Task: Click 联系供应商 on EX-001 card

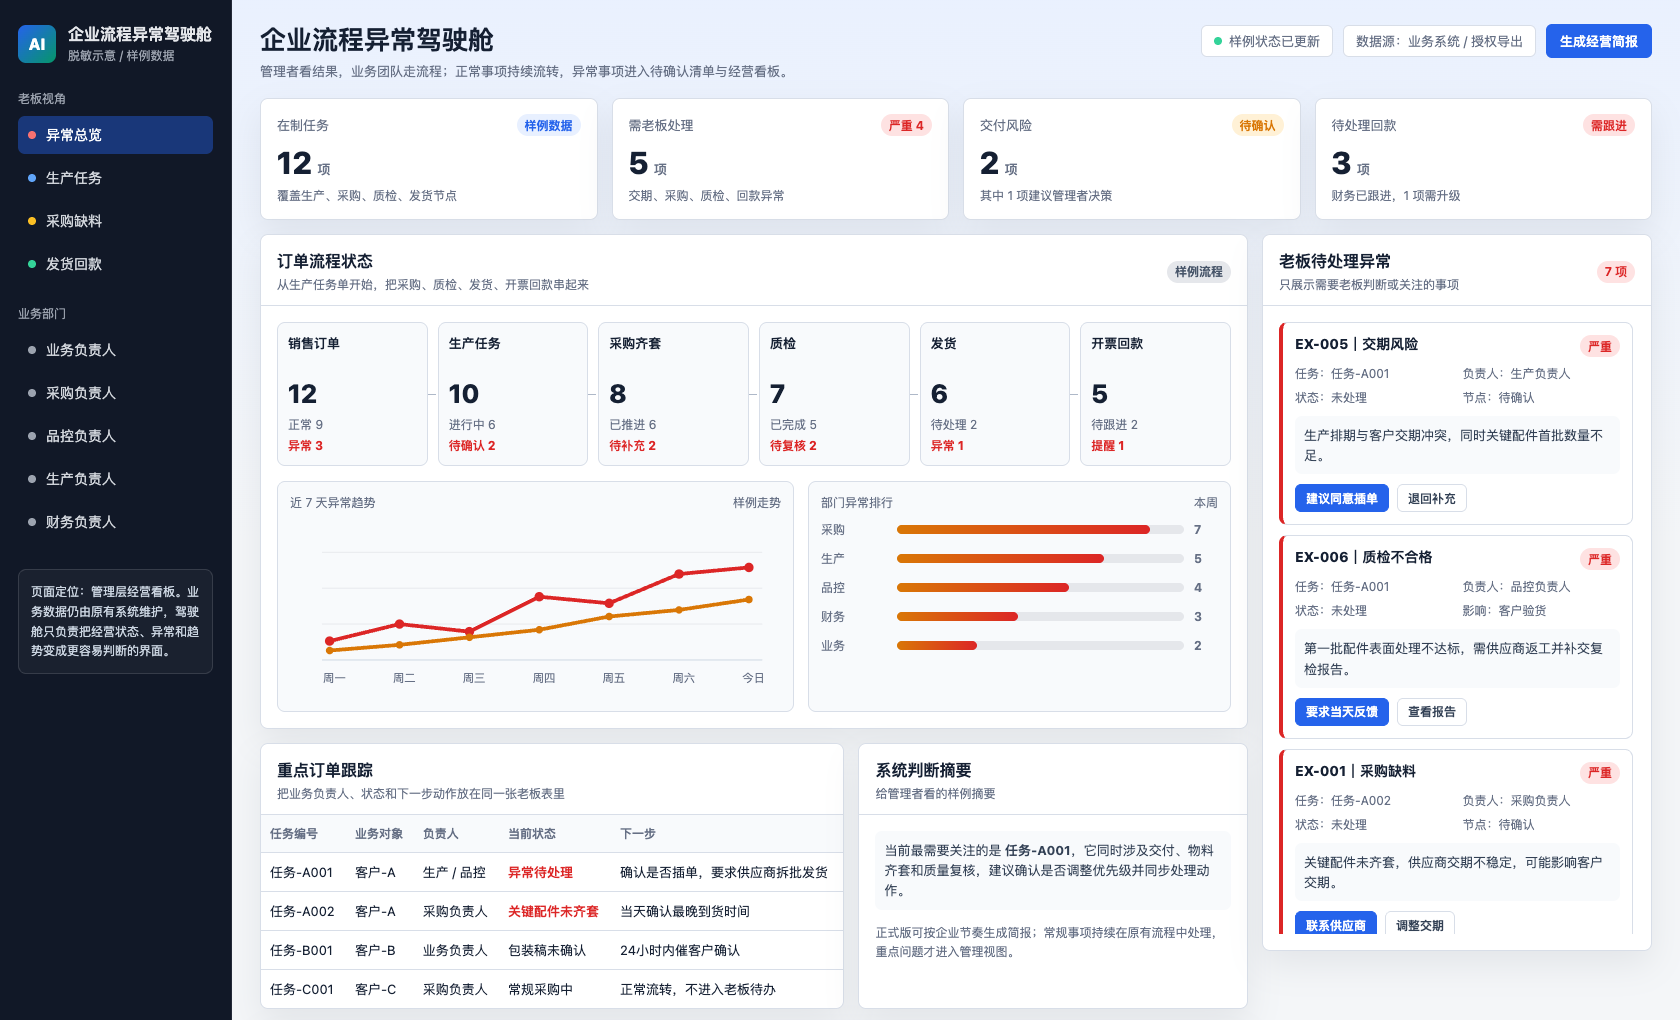Action: [x=1335, y=924]
